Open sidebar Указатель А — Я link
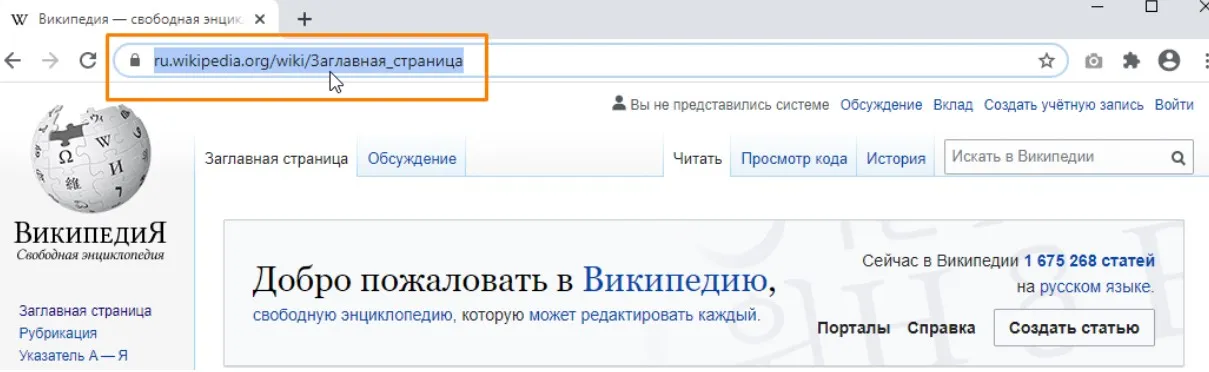 [x=73, y=355]
